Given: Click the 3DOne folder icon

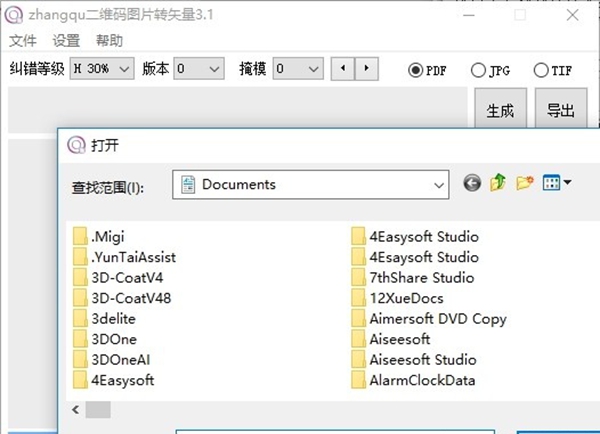Looking at the screenshot, I should 80,339.
